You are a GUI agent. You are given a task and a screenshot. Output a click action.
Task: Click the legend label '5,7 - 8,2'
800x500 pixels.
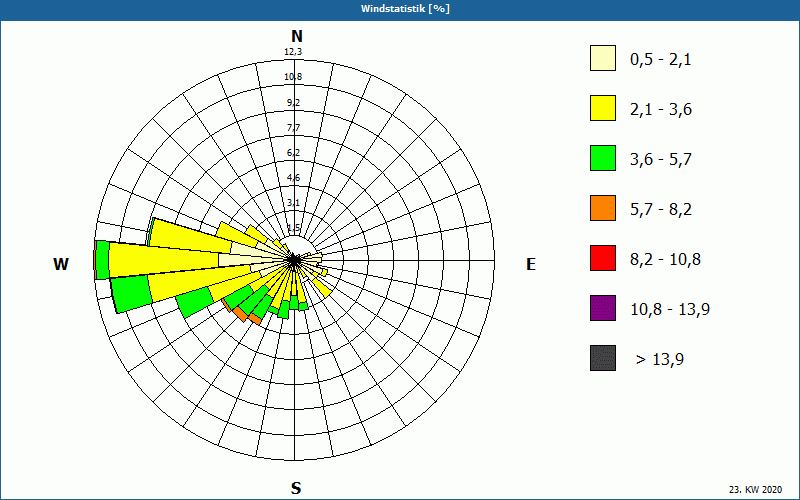(661, 210)
